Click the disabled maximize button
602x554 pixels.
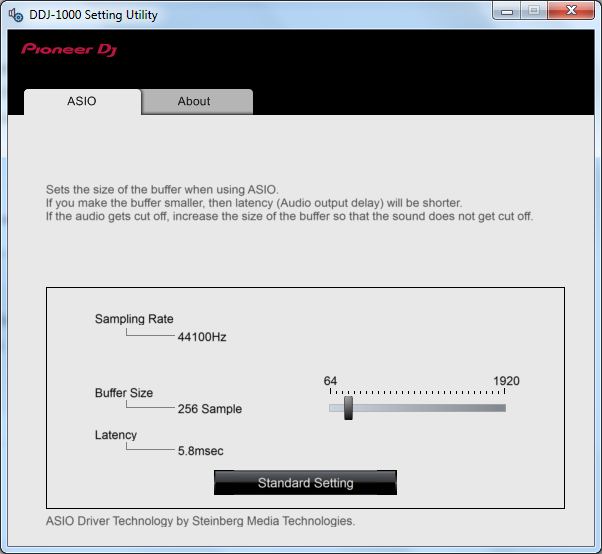point(534,11)
